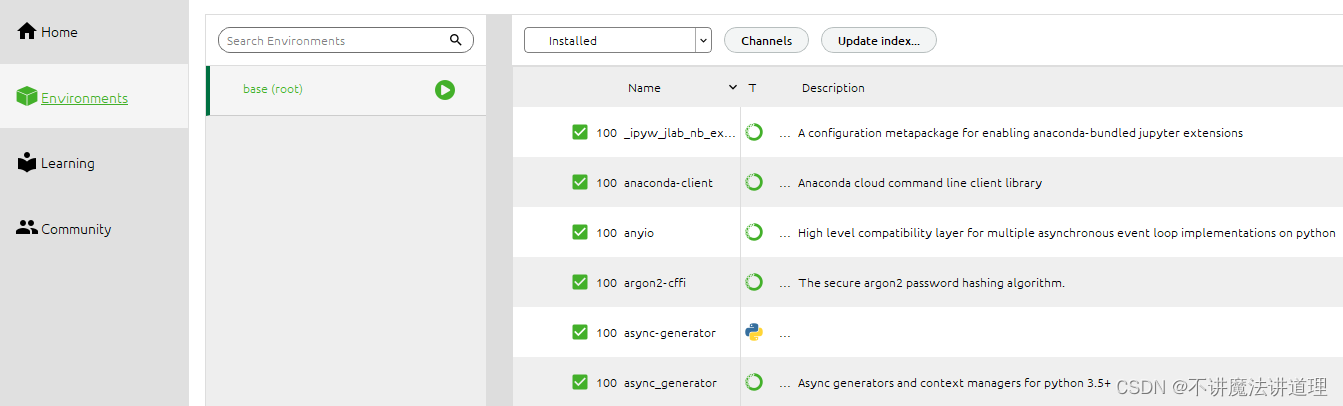
Task: Click the type icon for _ipyw_jlab_nb_ex package
Action: [755, 132]
